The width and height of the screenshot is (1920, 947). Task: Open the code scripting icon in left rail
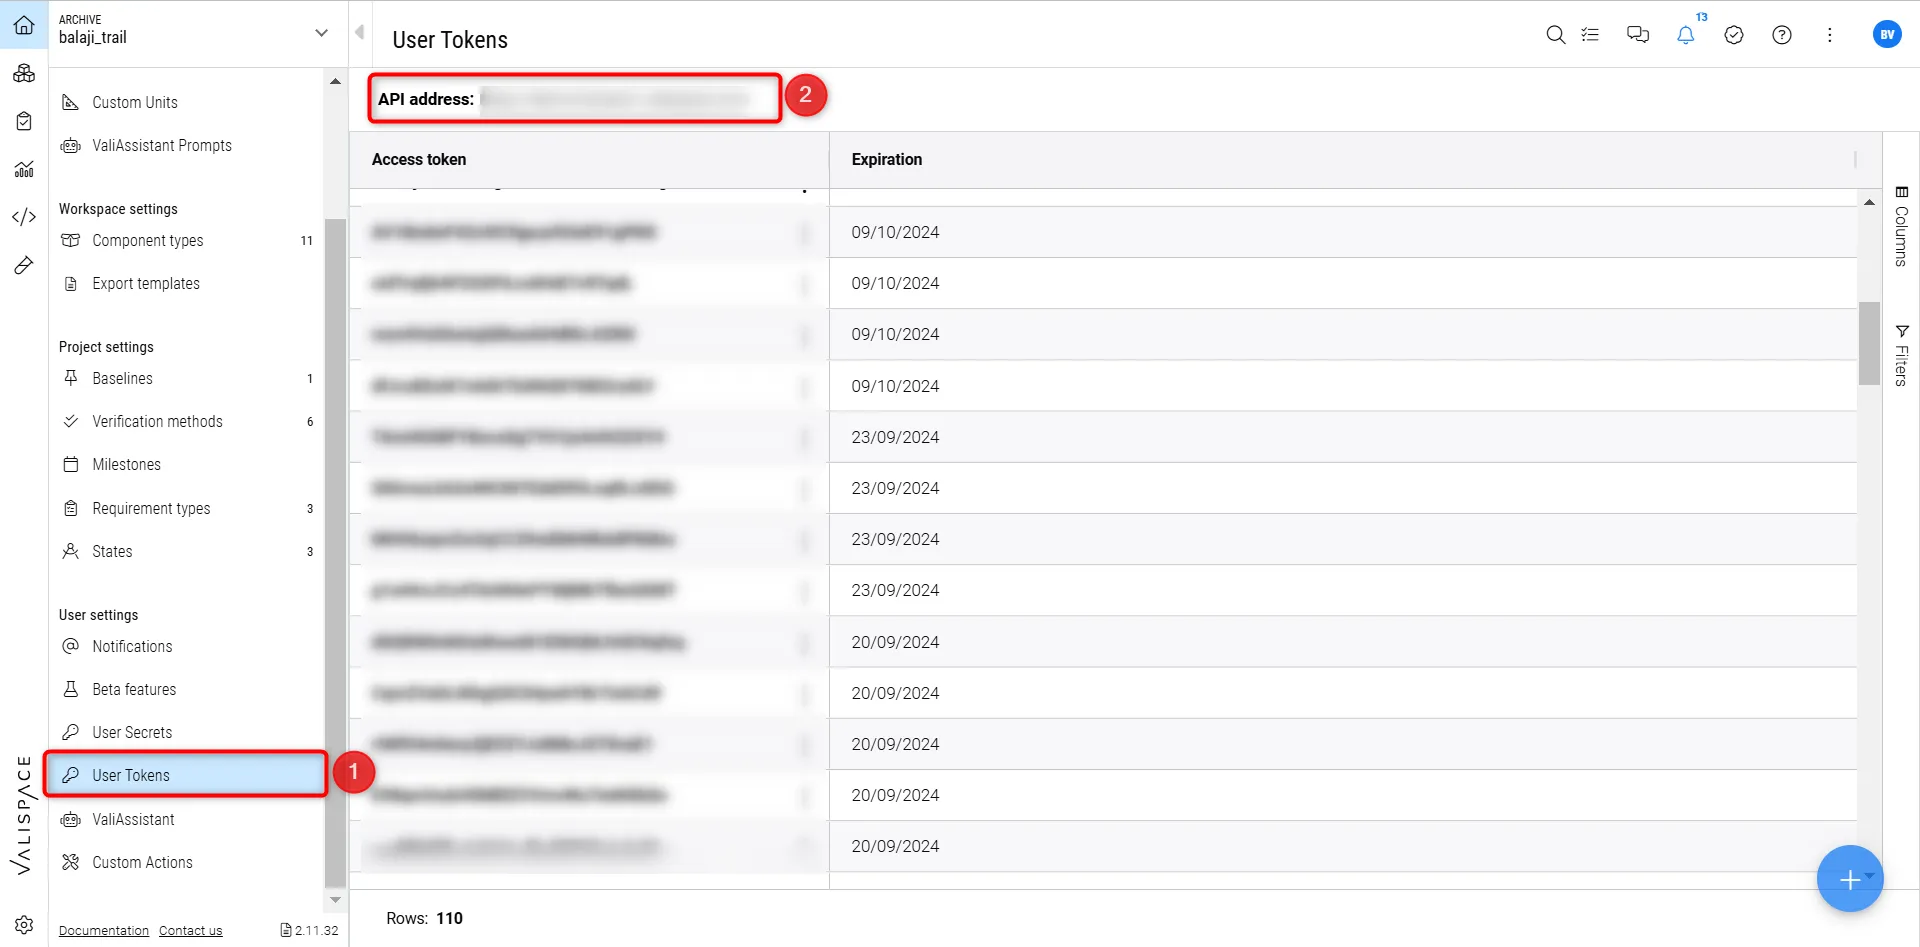(x=24, y=217)
